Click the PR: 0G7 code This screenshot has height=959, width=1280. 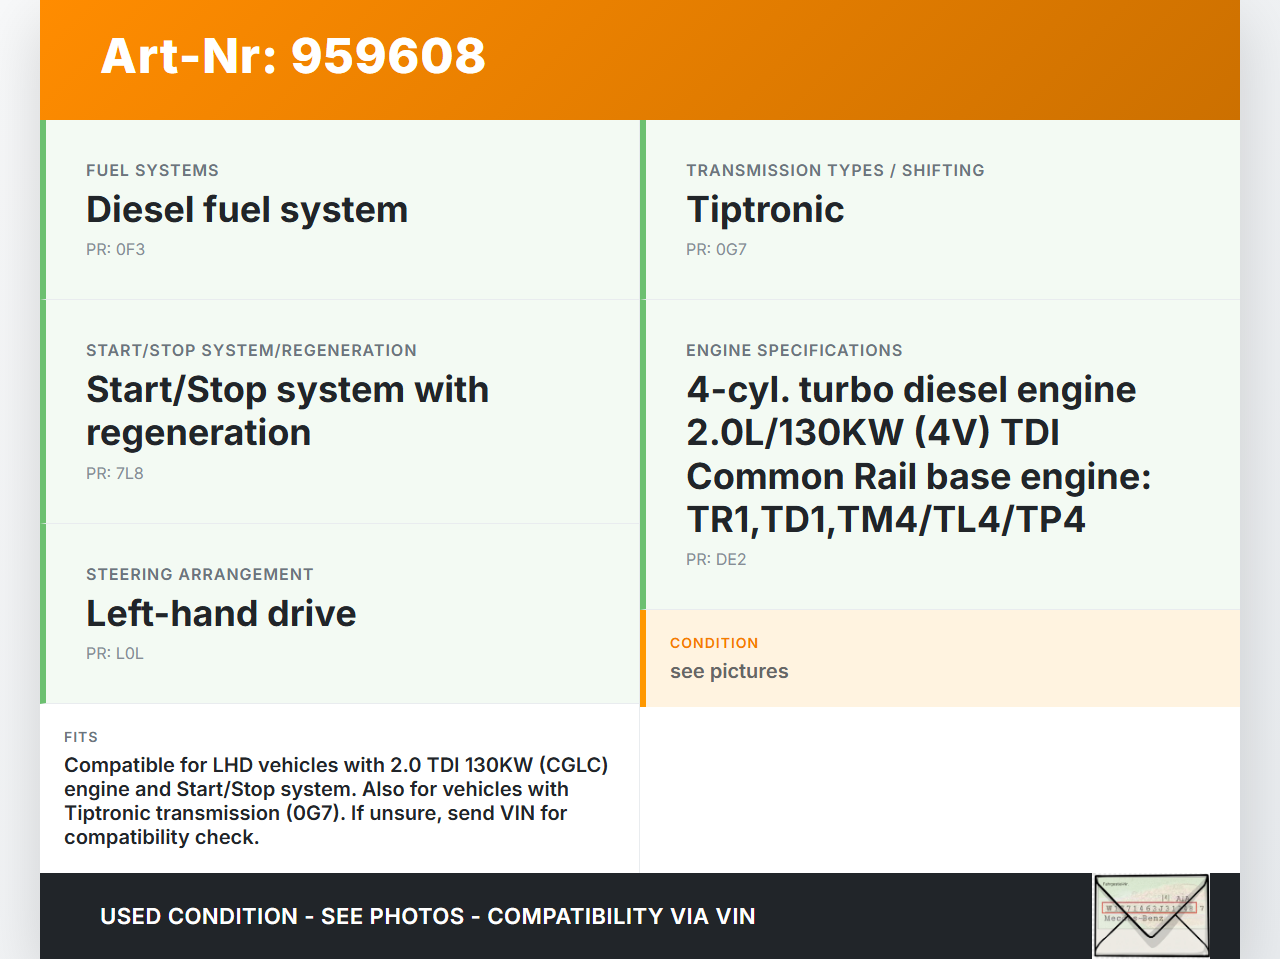click(716, 250)
